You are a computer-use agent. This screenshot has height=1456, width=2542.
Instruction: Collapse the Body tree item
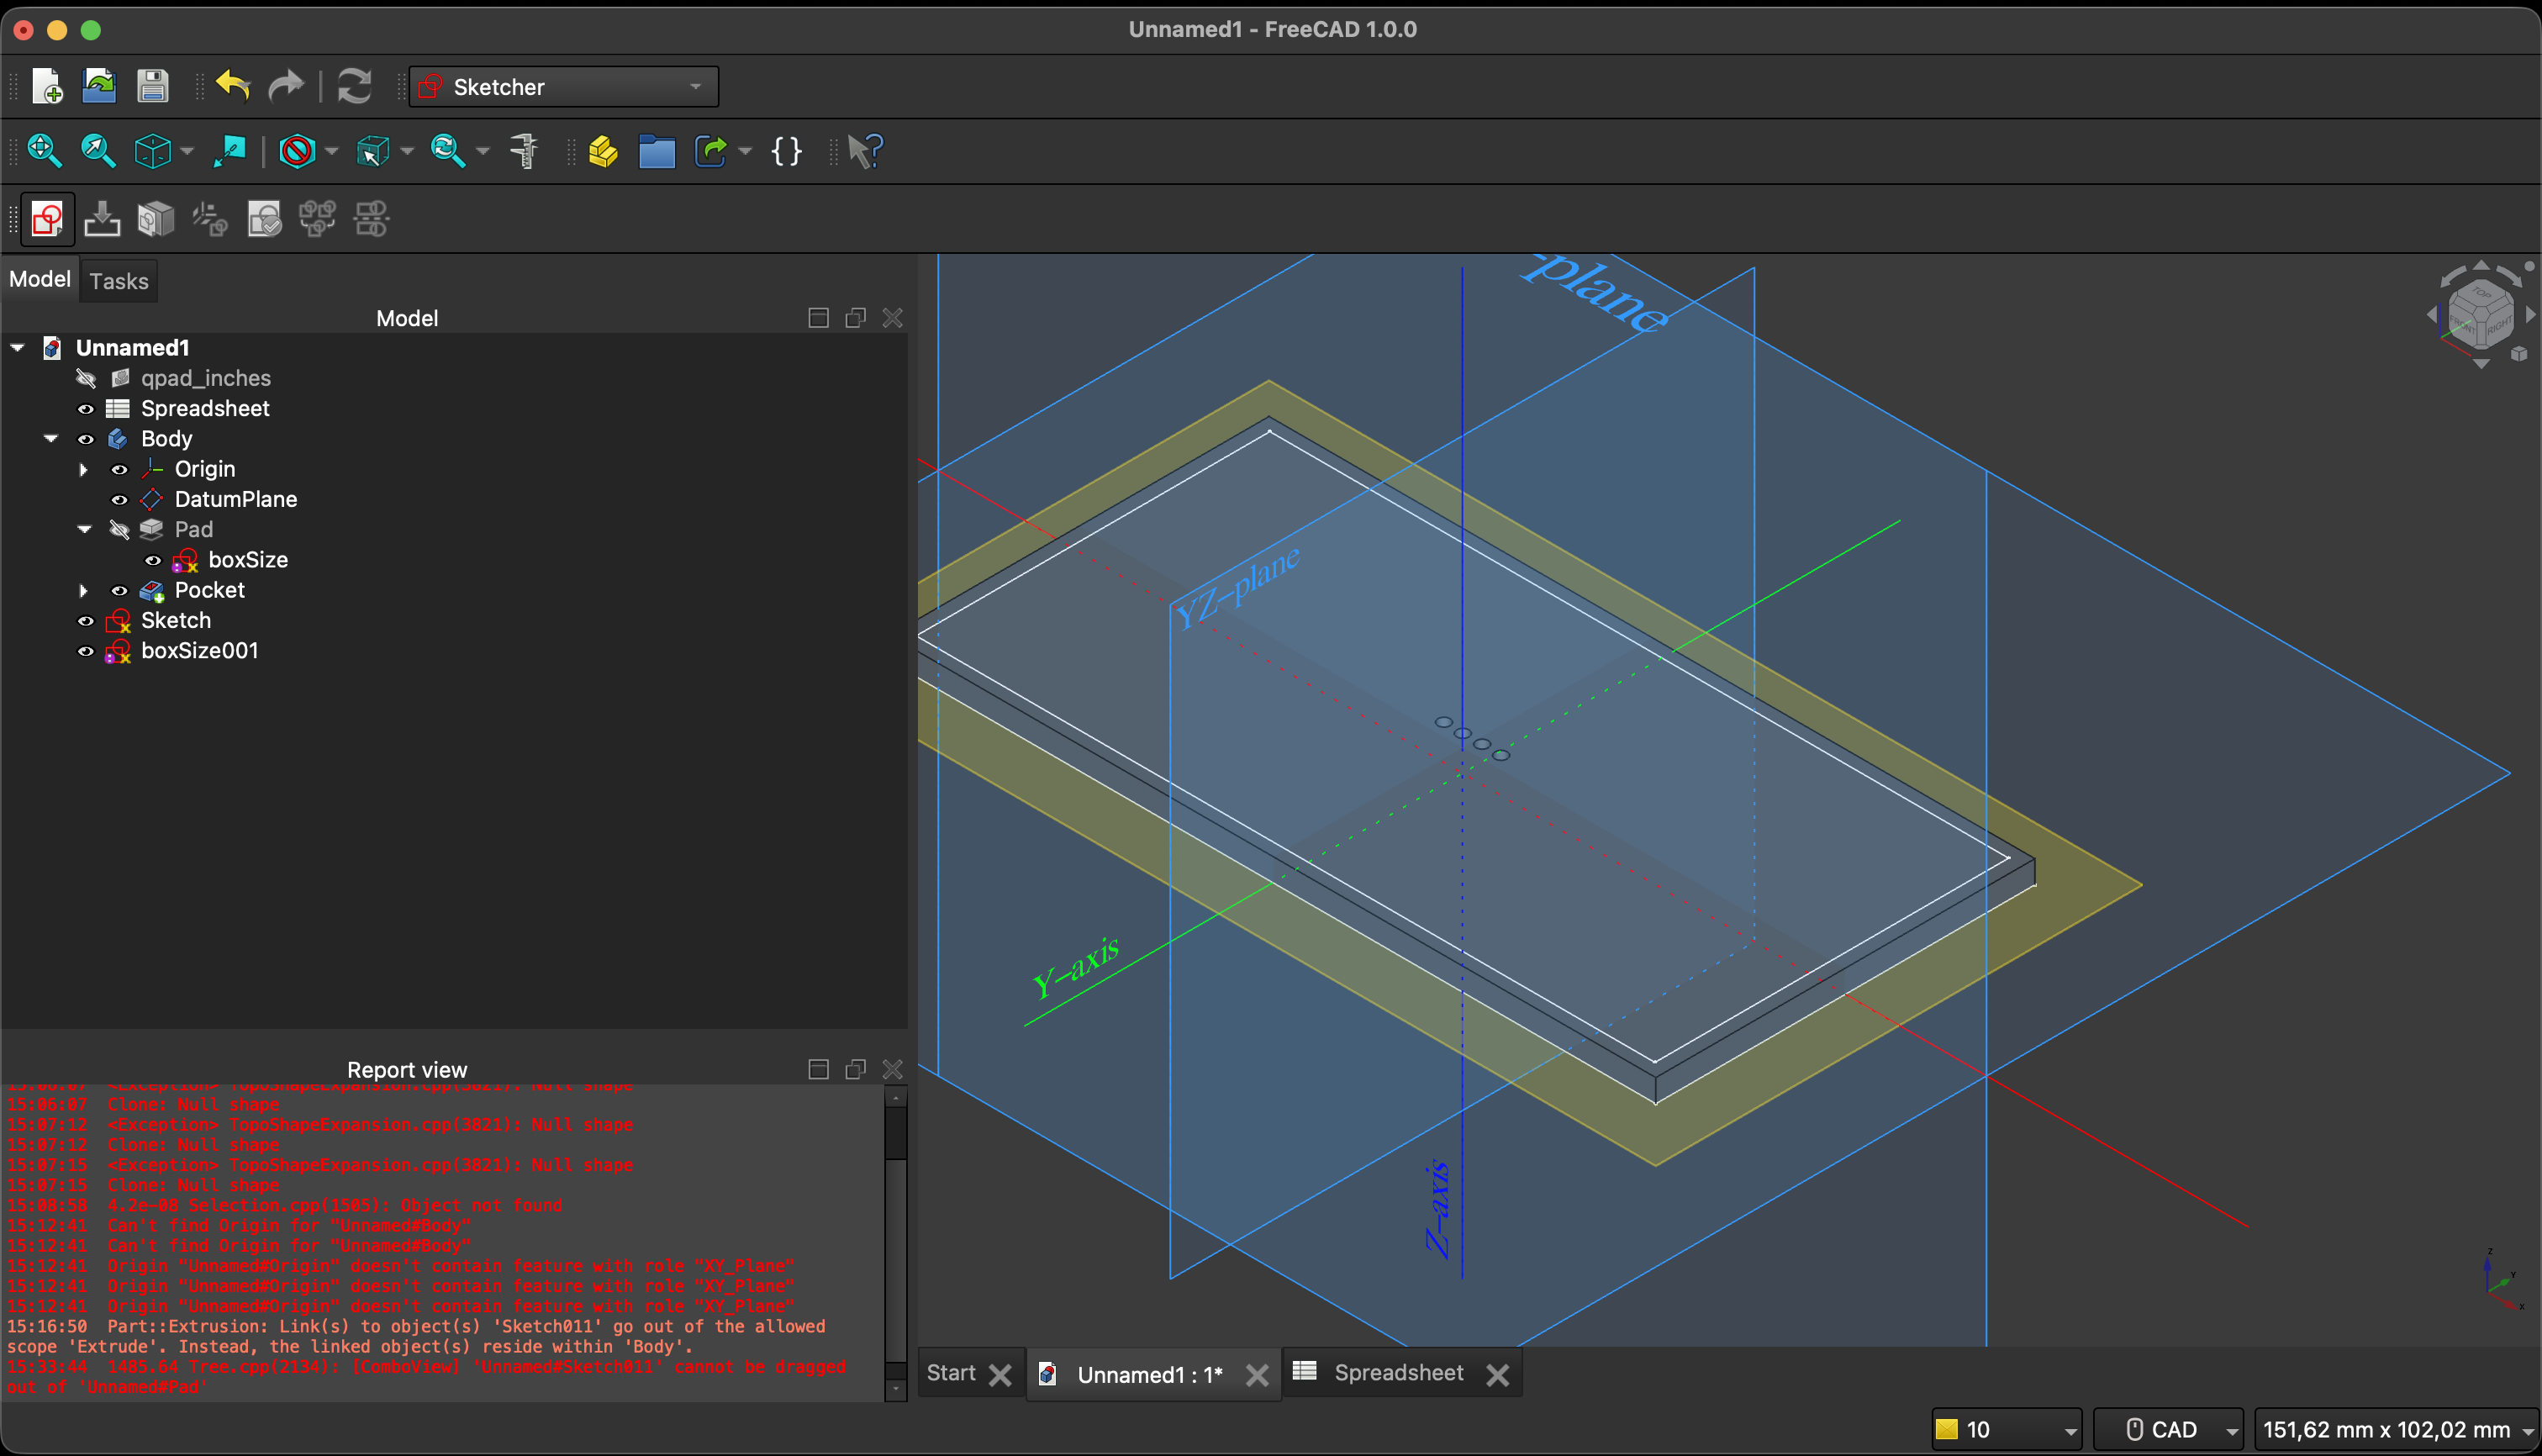[52, 438]
